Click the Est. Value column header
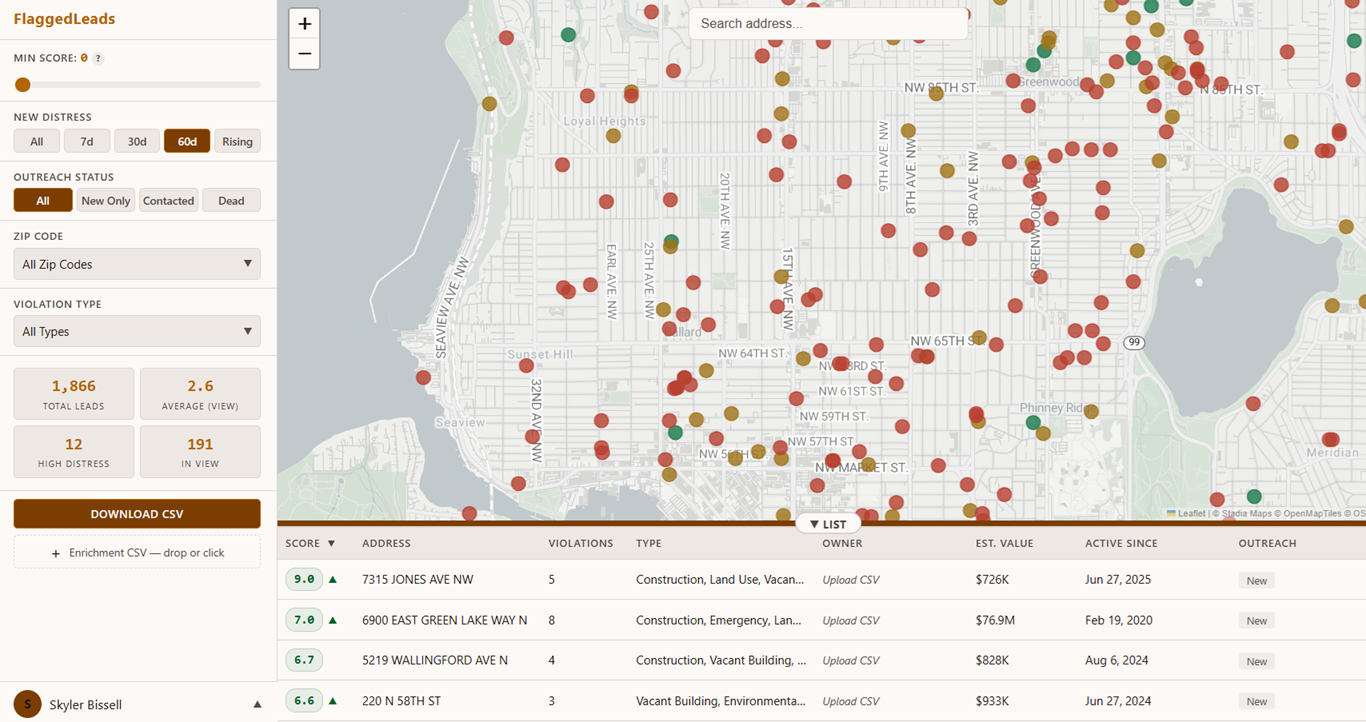 point(1004,543)
